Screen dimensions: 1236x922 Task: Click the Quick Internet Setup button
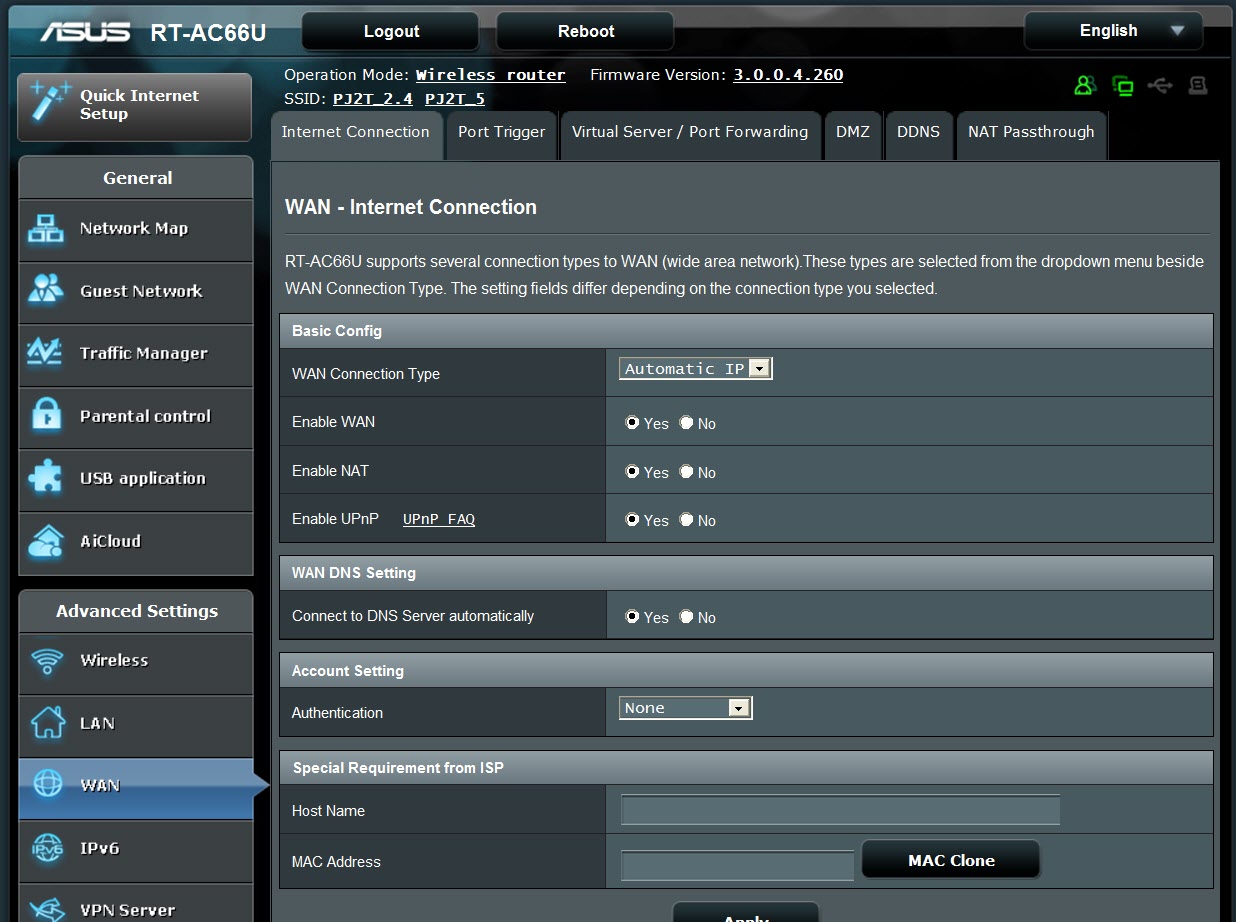click(x=135, y=106)
